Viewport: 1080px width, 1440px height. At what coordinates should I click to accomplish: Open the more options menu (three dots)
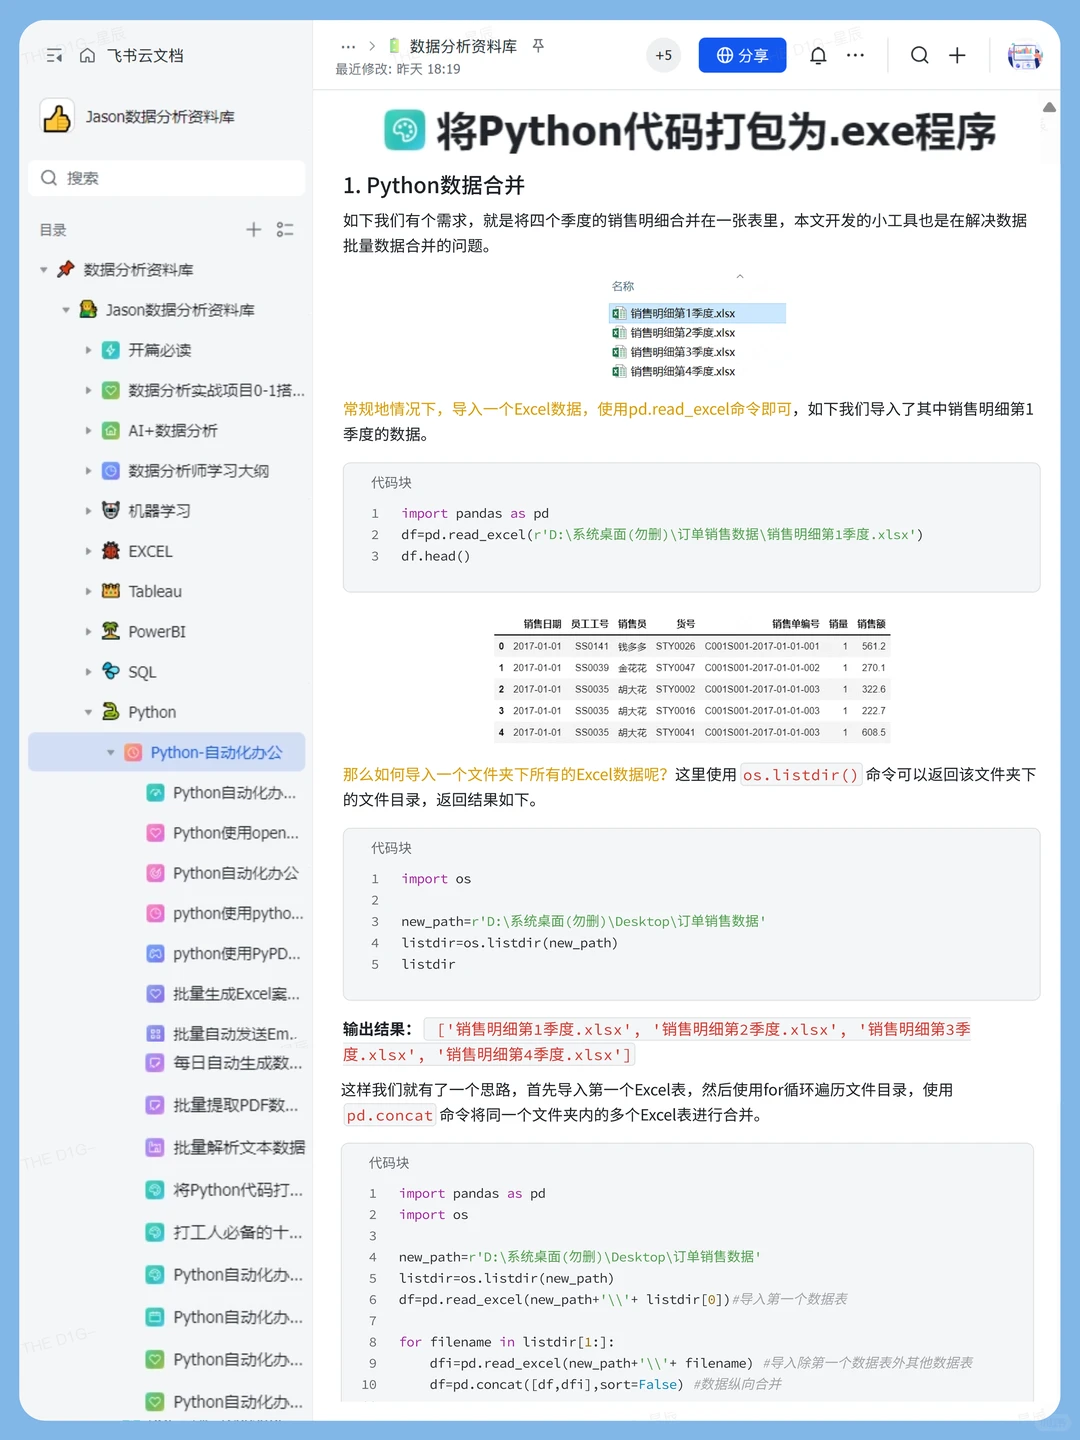coord(855,56)
